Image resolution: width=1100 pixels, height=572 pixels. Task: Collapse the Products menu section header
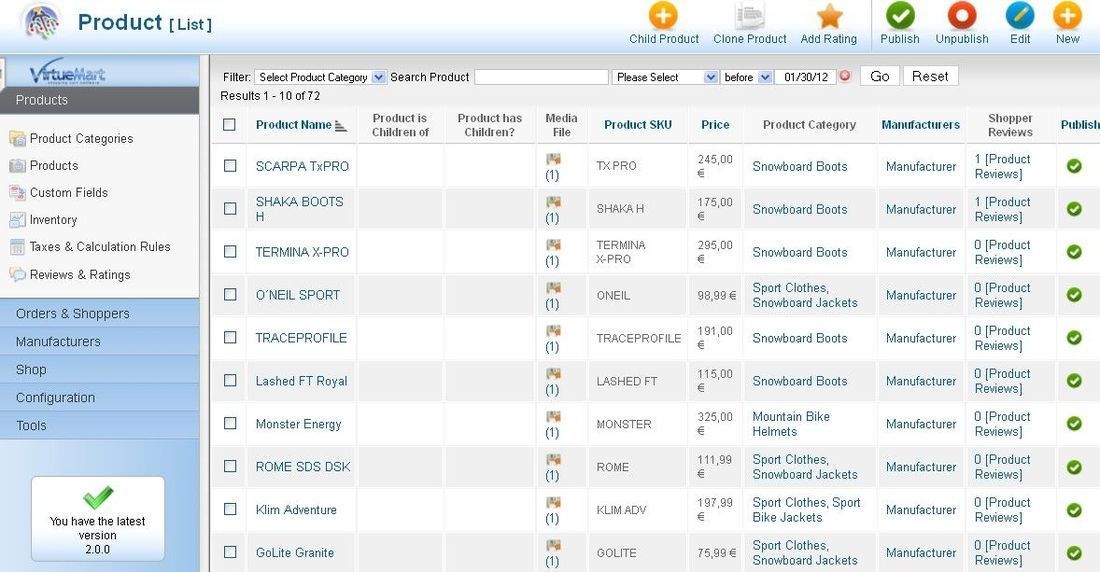tap(100, 100)
